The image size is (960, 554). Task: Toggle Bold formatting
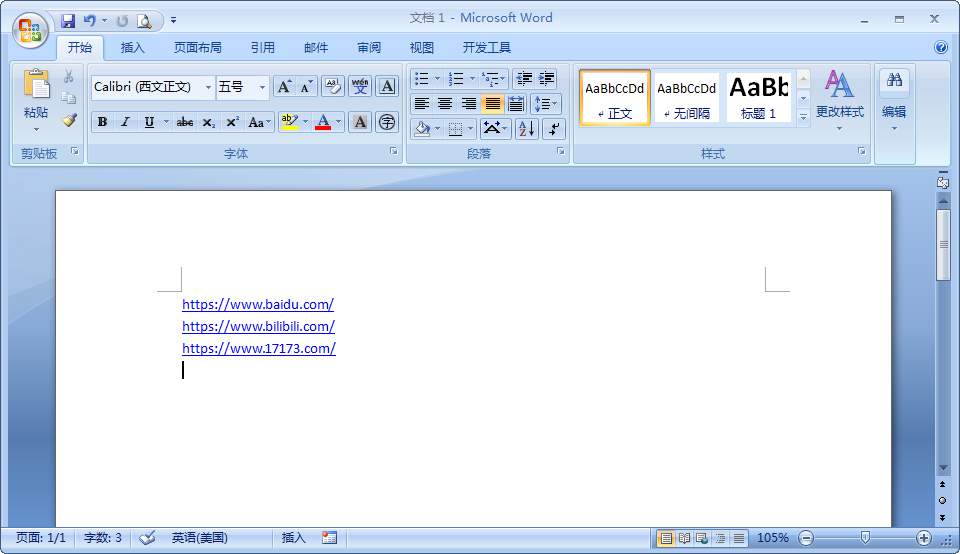[102, 122]
